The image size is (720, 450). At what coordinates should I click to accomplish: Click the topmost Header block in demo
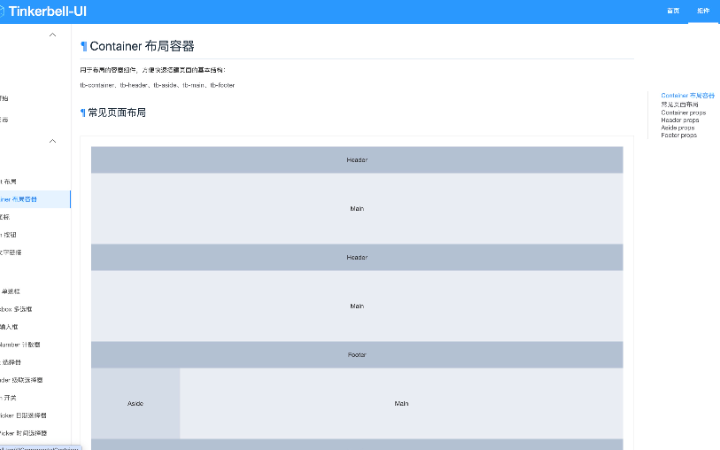pyautogui.click(x=357, y=160)
